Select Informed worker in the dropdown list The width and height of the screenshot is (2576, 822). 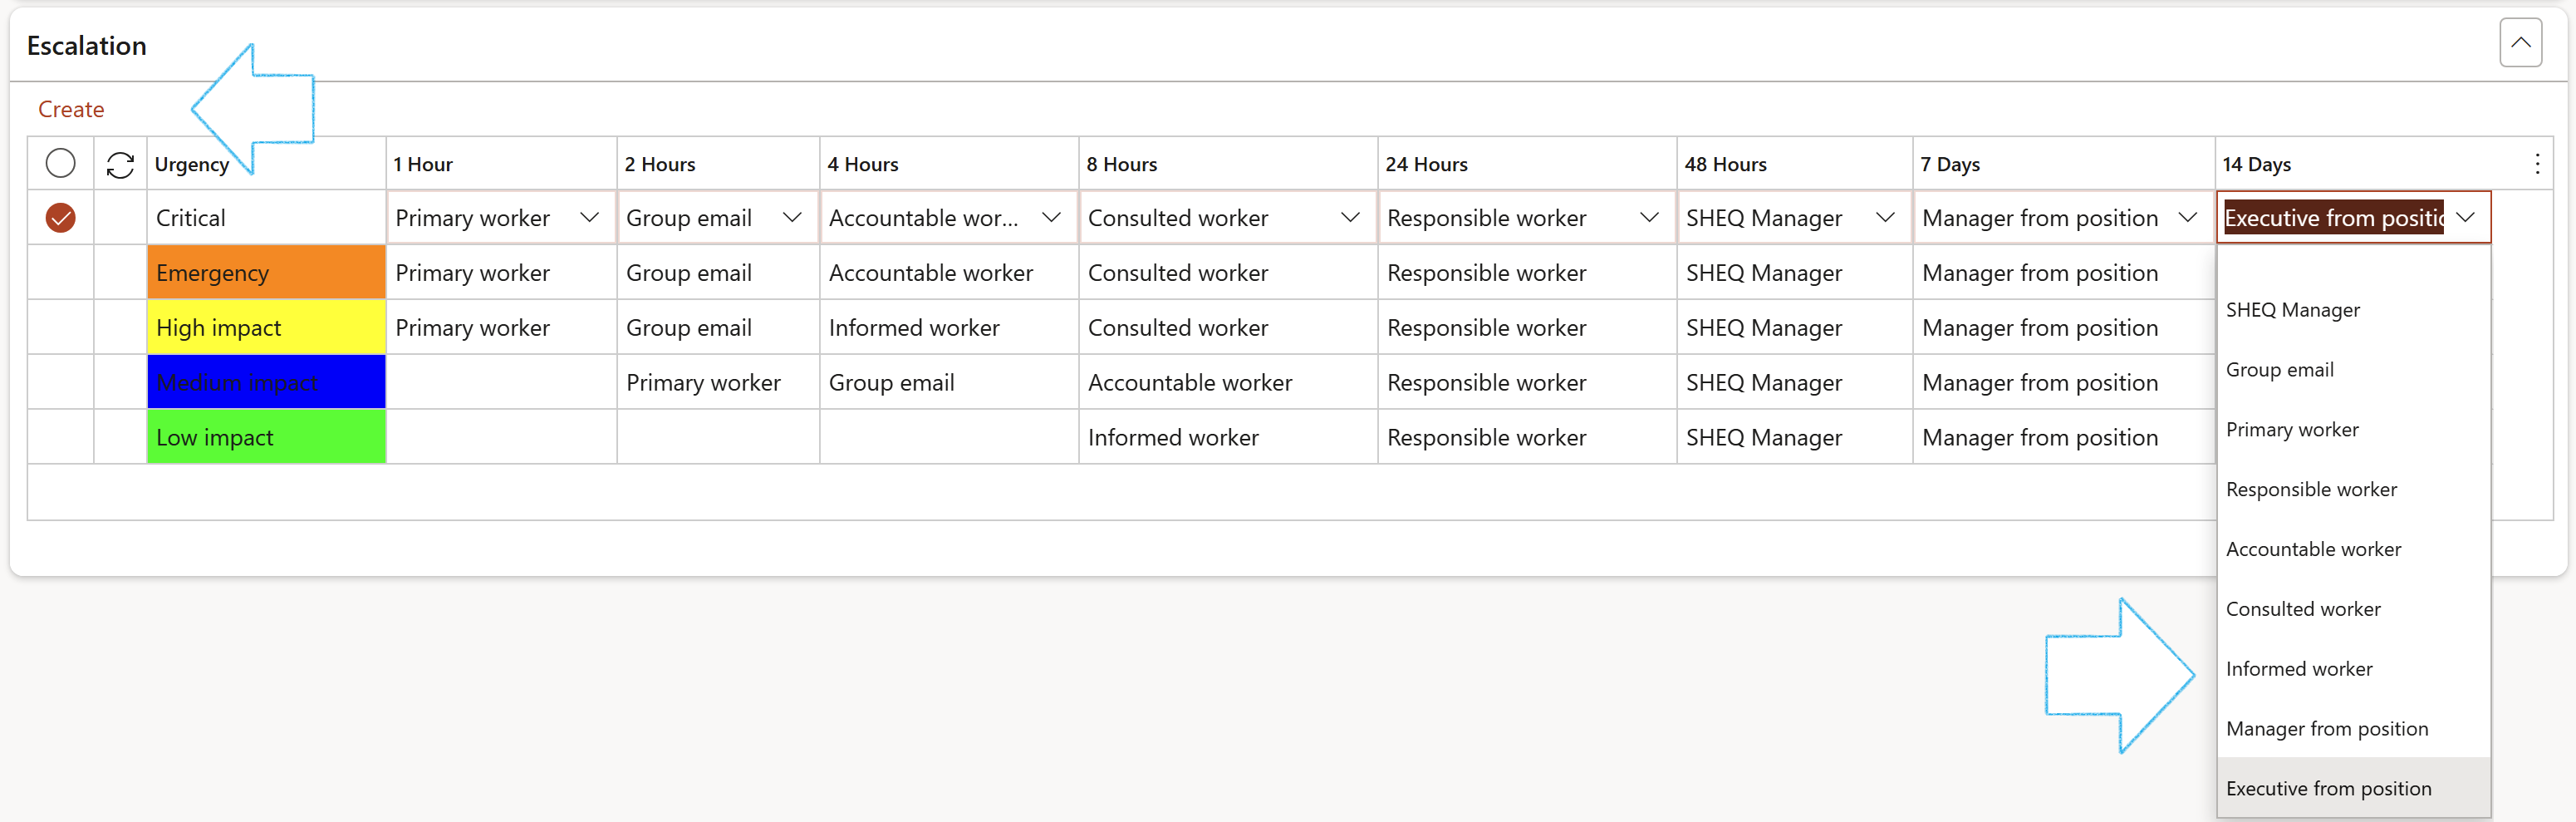coord(2298,669)
